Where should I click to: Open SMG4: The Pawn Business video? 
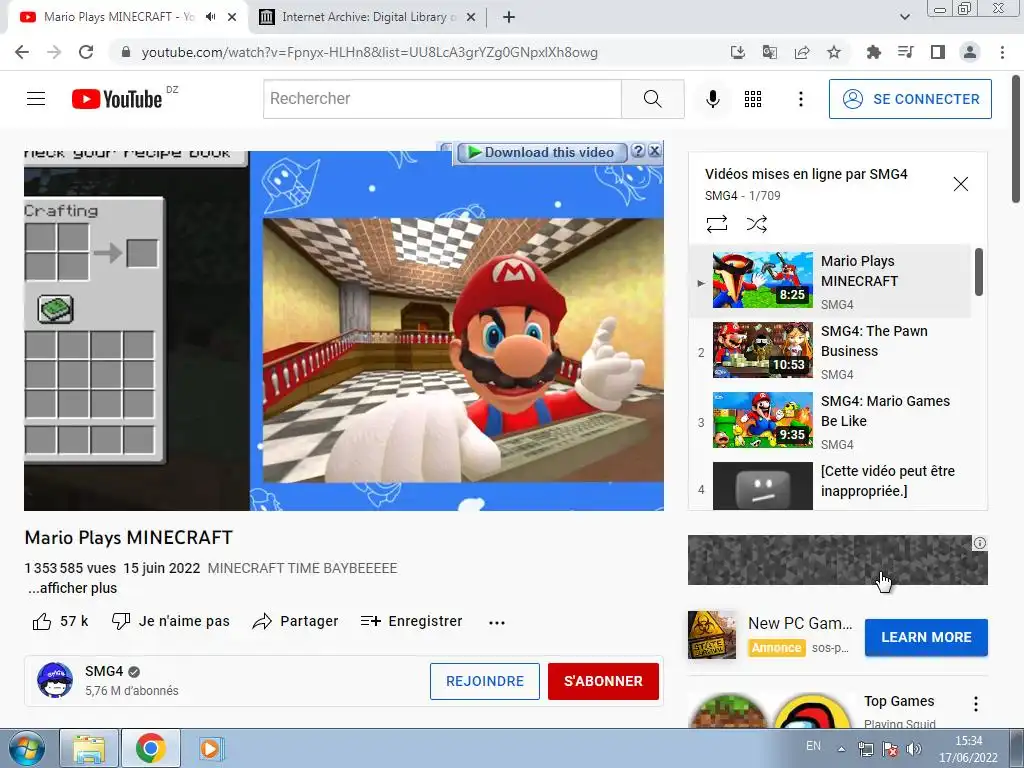(829, 350)
